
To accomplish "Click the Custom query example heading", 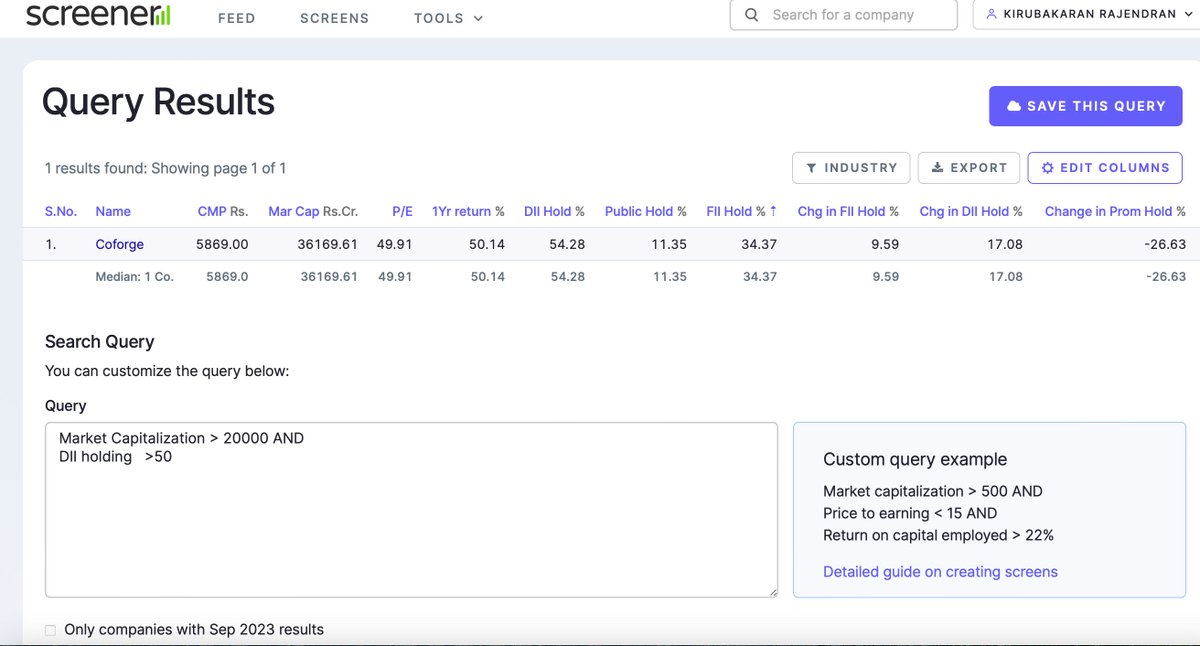I will [915, 459].
